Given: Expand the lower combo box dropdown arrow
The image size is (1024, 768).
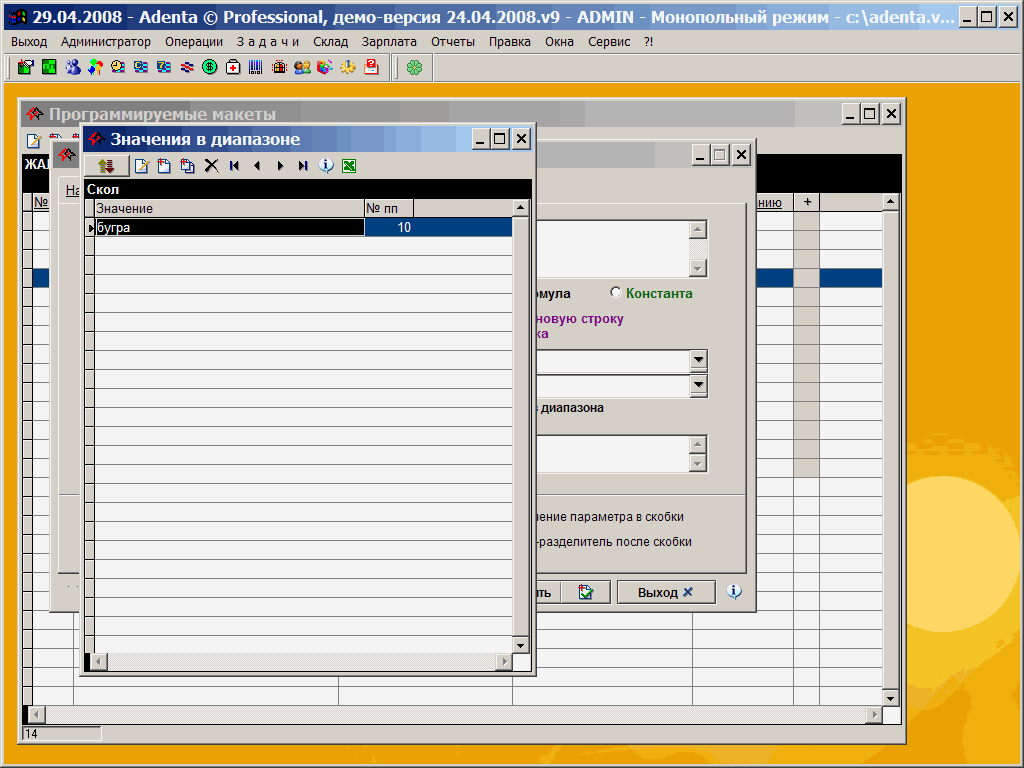Looking at the screenshot, I should [x=698, y=385].
